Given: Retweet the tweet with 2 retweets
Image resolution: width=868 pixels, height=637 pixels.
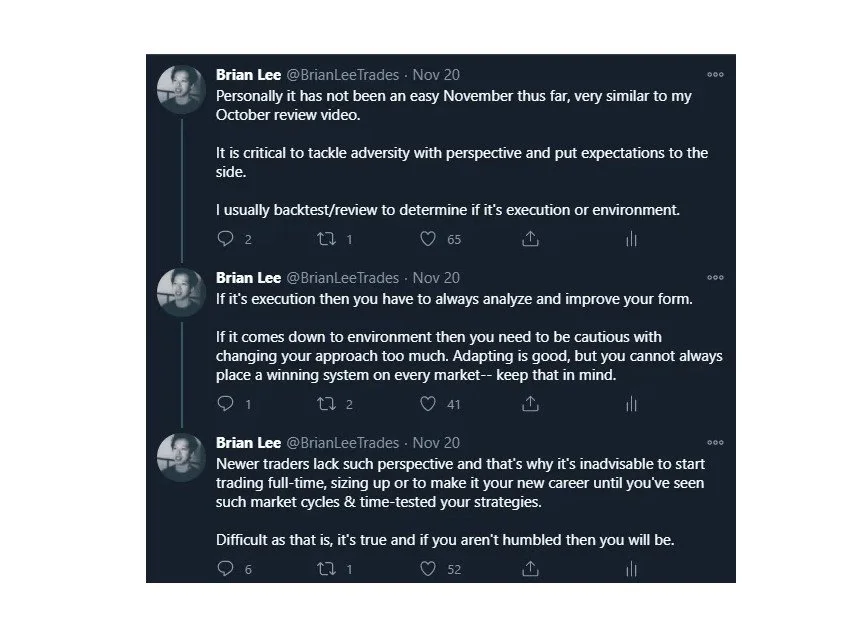Looking at the screenshot, I should coord(325,404).
